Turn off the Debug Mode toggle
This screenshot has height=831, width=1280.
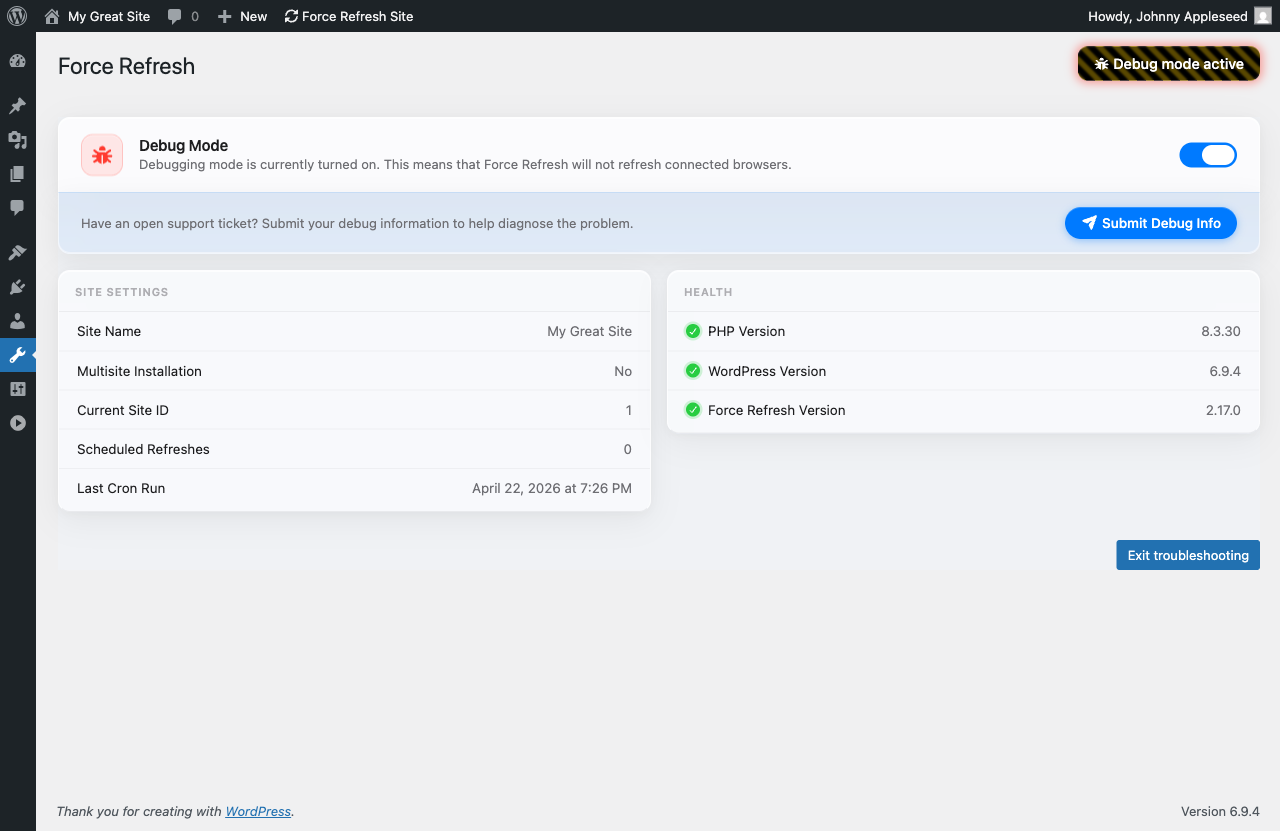[1208, 155]
